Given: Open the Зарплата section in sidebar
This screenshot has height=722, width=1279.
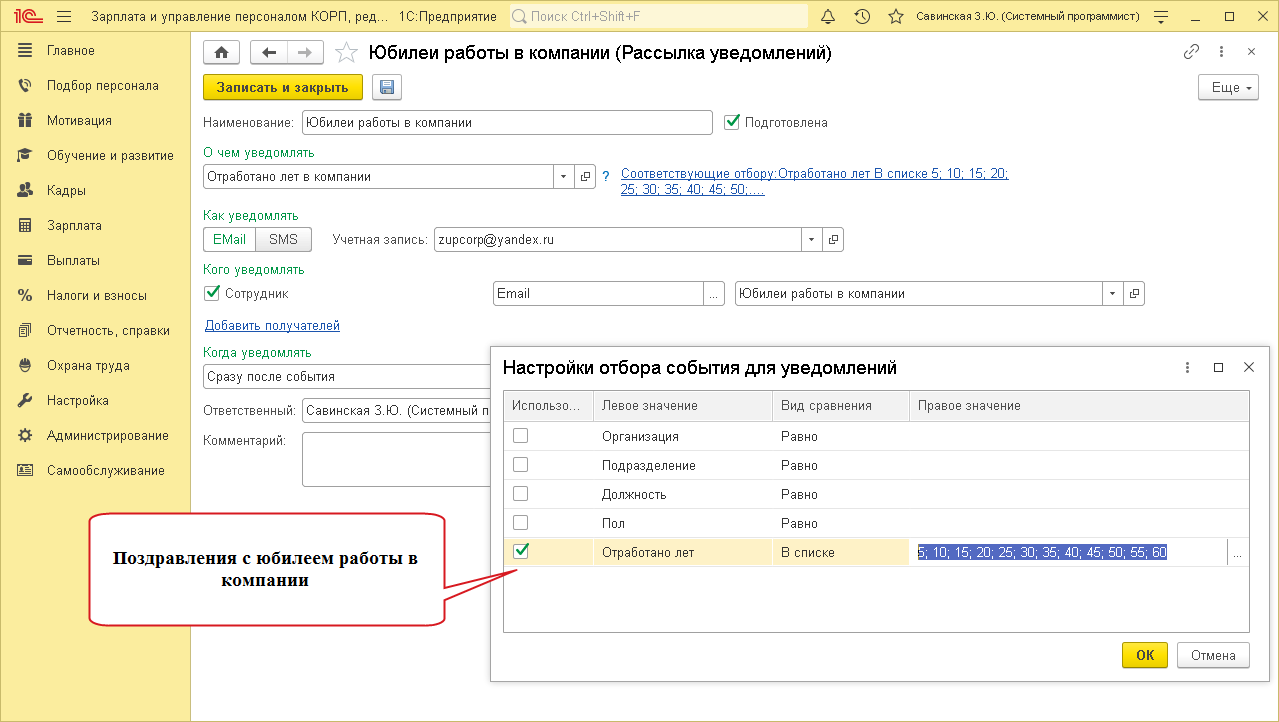Looking at the screenshot, I should [x=74, y=225].
